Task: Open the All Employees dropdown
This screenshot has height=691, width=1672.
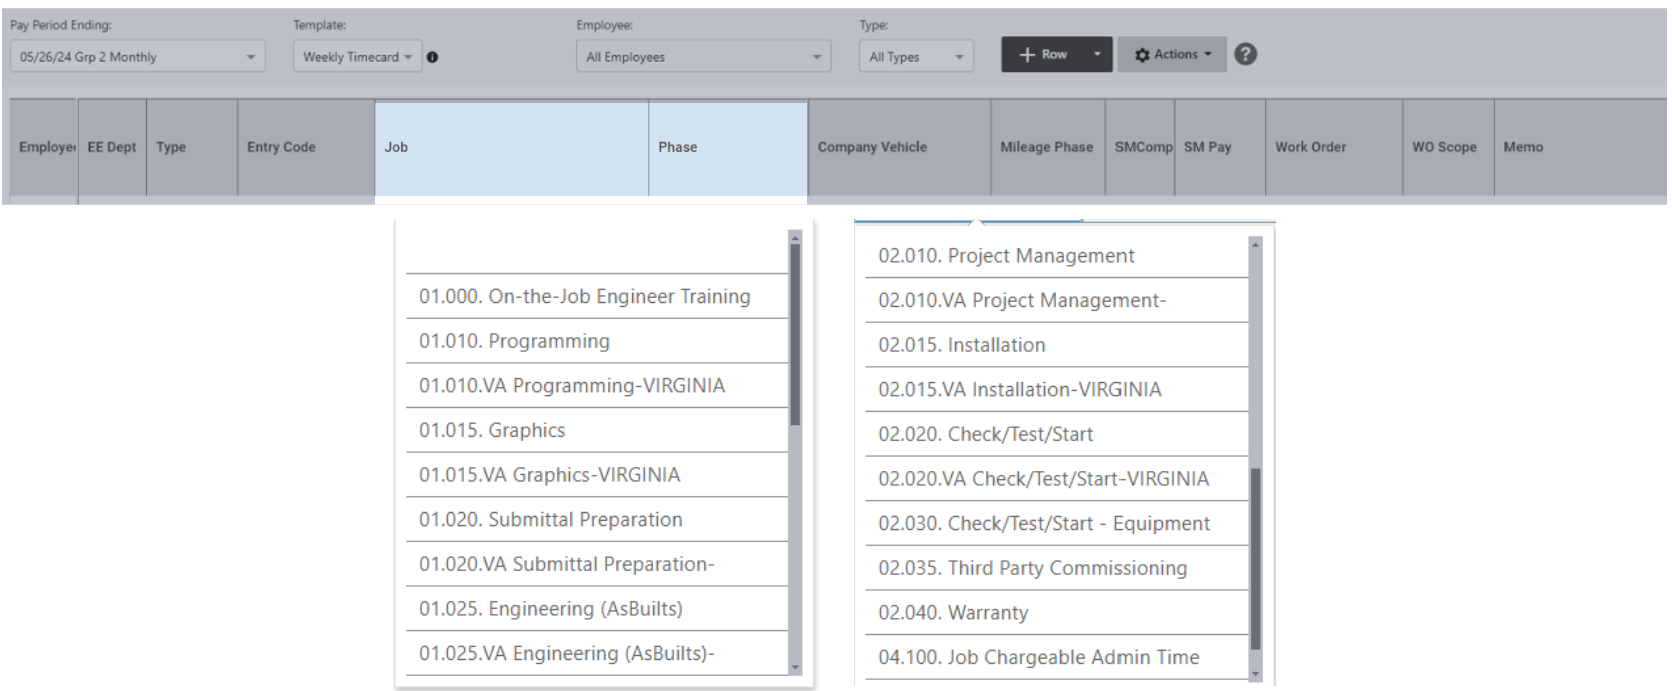Action: coord(703,57)
